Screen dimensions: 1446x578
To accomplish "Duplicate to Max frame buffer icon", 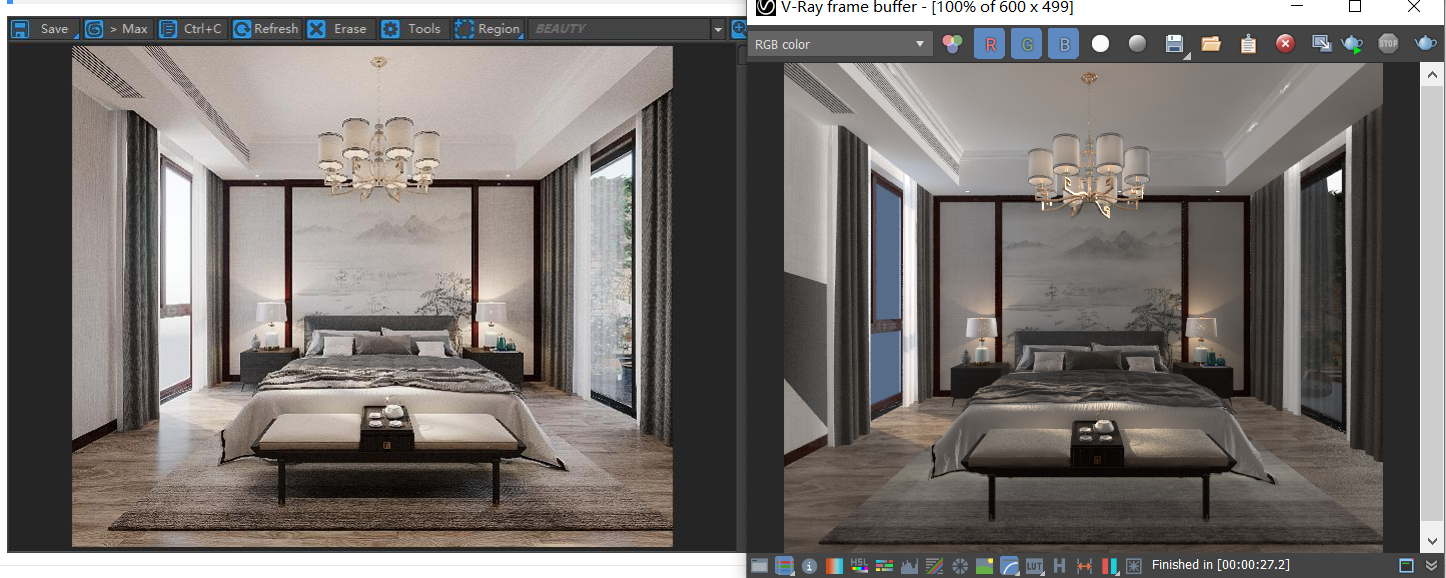I will 1321,44.
